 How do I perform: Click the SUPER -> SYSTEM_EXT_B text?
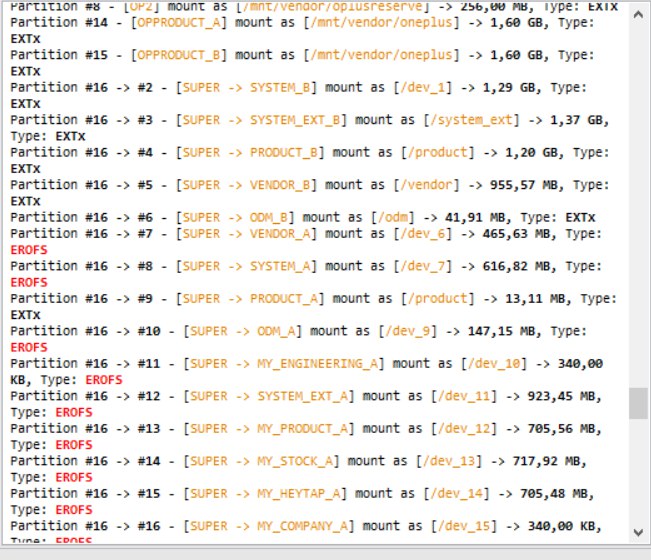pos(262,120)
